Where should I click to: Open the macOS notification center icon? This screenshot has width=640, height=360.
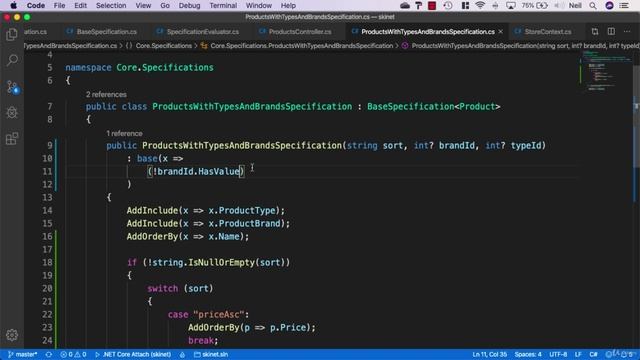(624, 6)
